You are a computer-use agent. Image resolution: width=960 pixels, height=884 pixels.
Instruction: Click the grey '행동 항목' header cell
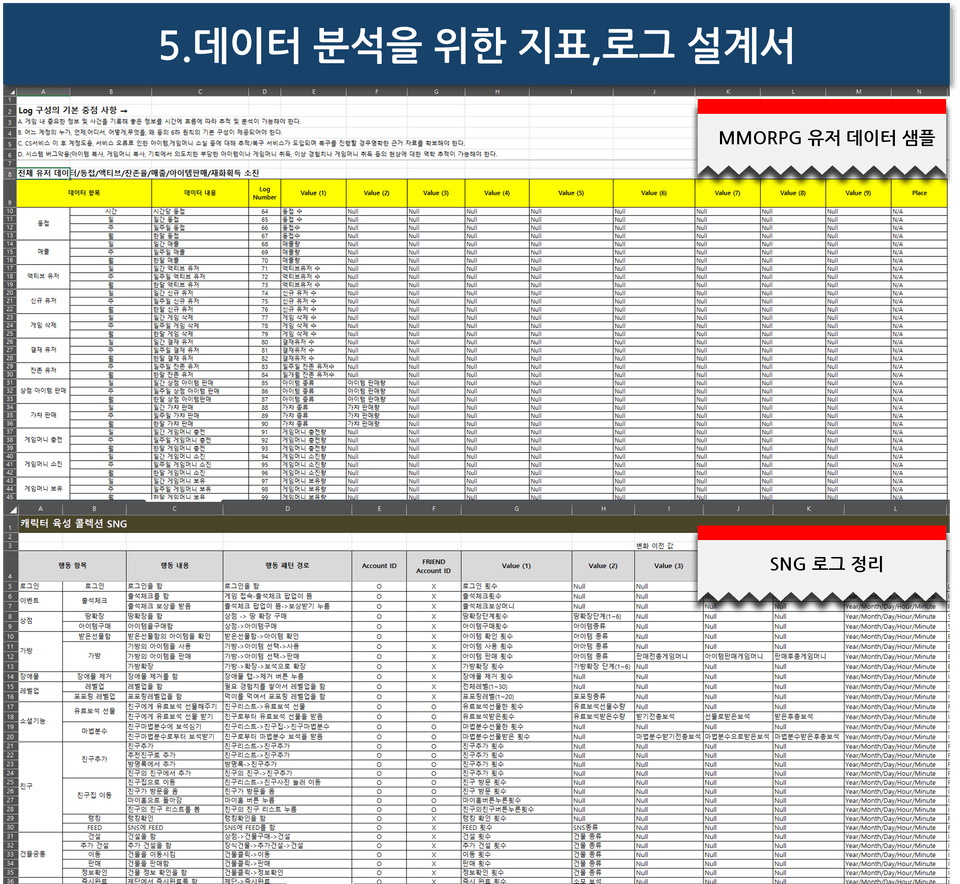coord(72,566)
